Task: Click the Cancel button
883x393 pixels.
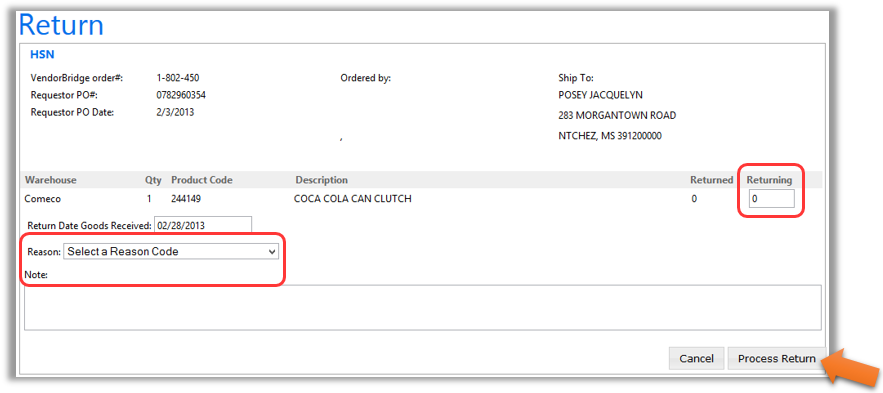Action: click(697, 359)
